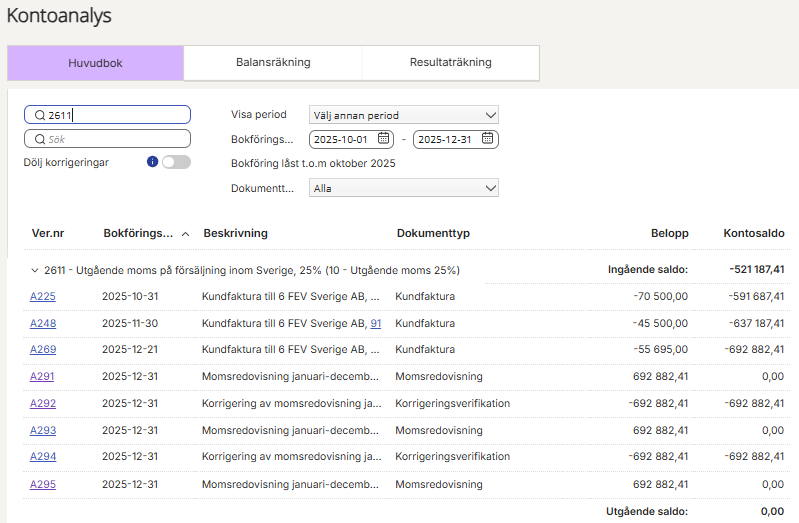Image resolution: width=799 pixels, height=523 pixels.
Task: Sort by the Beskrivning column header
Action: 235,233
